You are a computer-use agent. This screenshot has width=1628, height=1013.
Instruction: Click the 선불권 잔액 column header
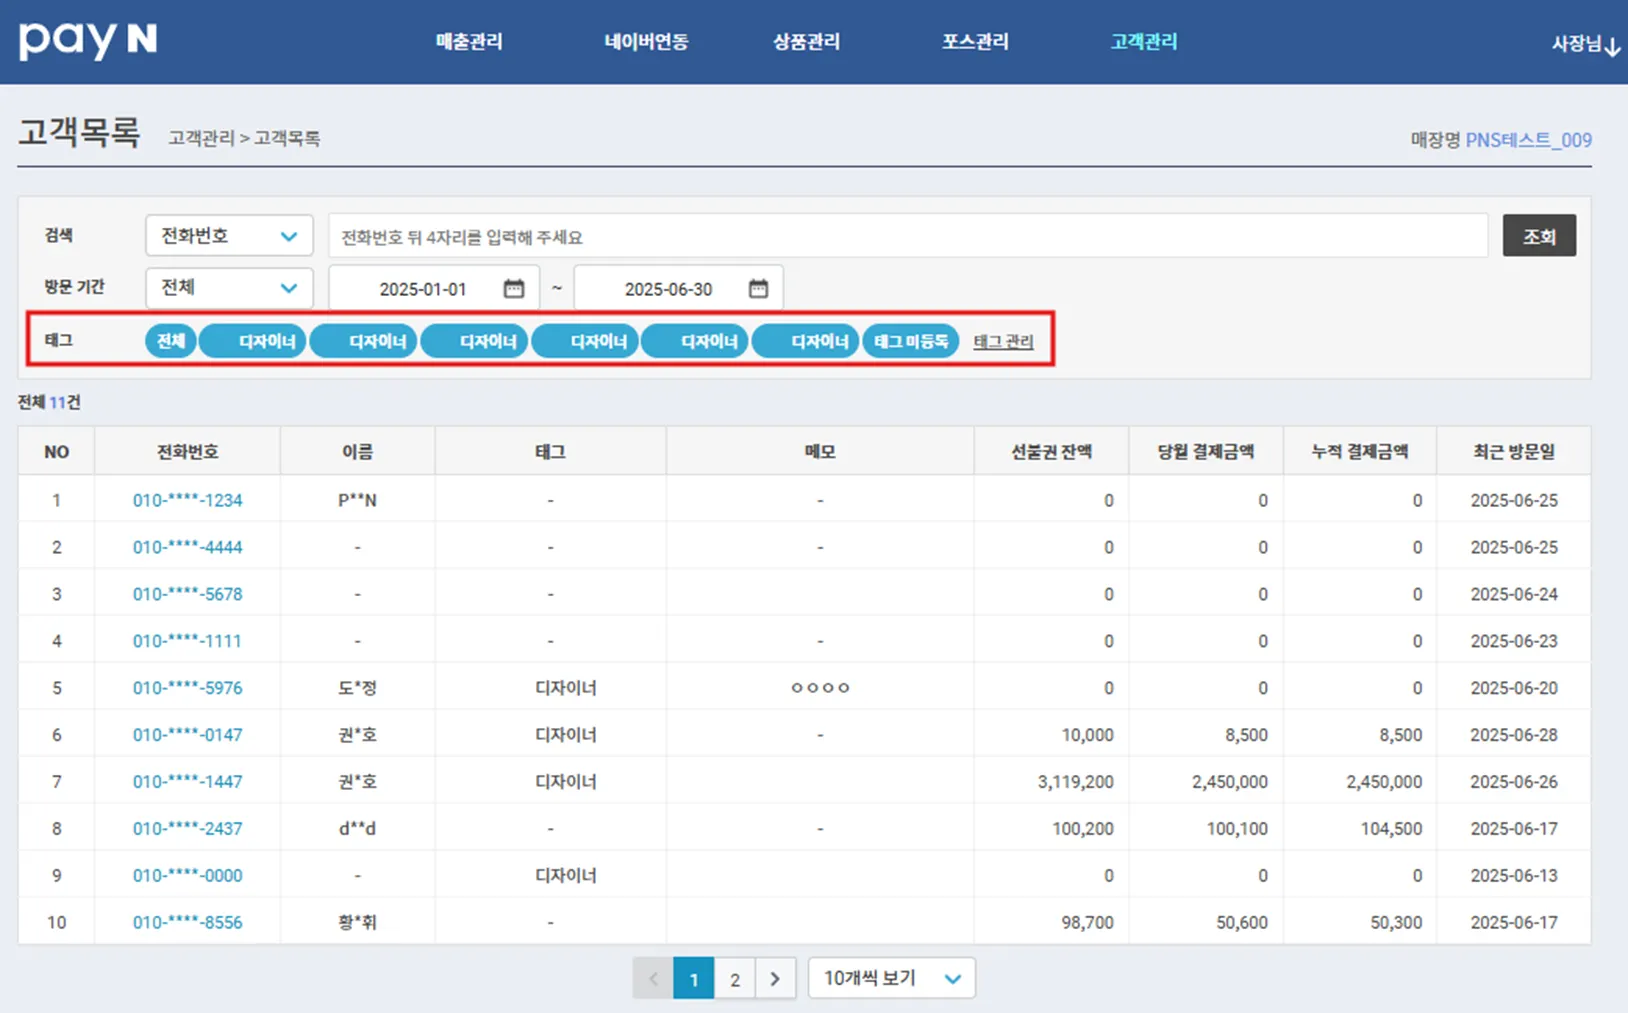point(1051,452)
